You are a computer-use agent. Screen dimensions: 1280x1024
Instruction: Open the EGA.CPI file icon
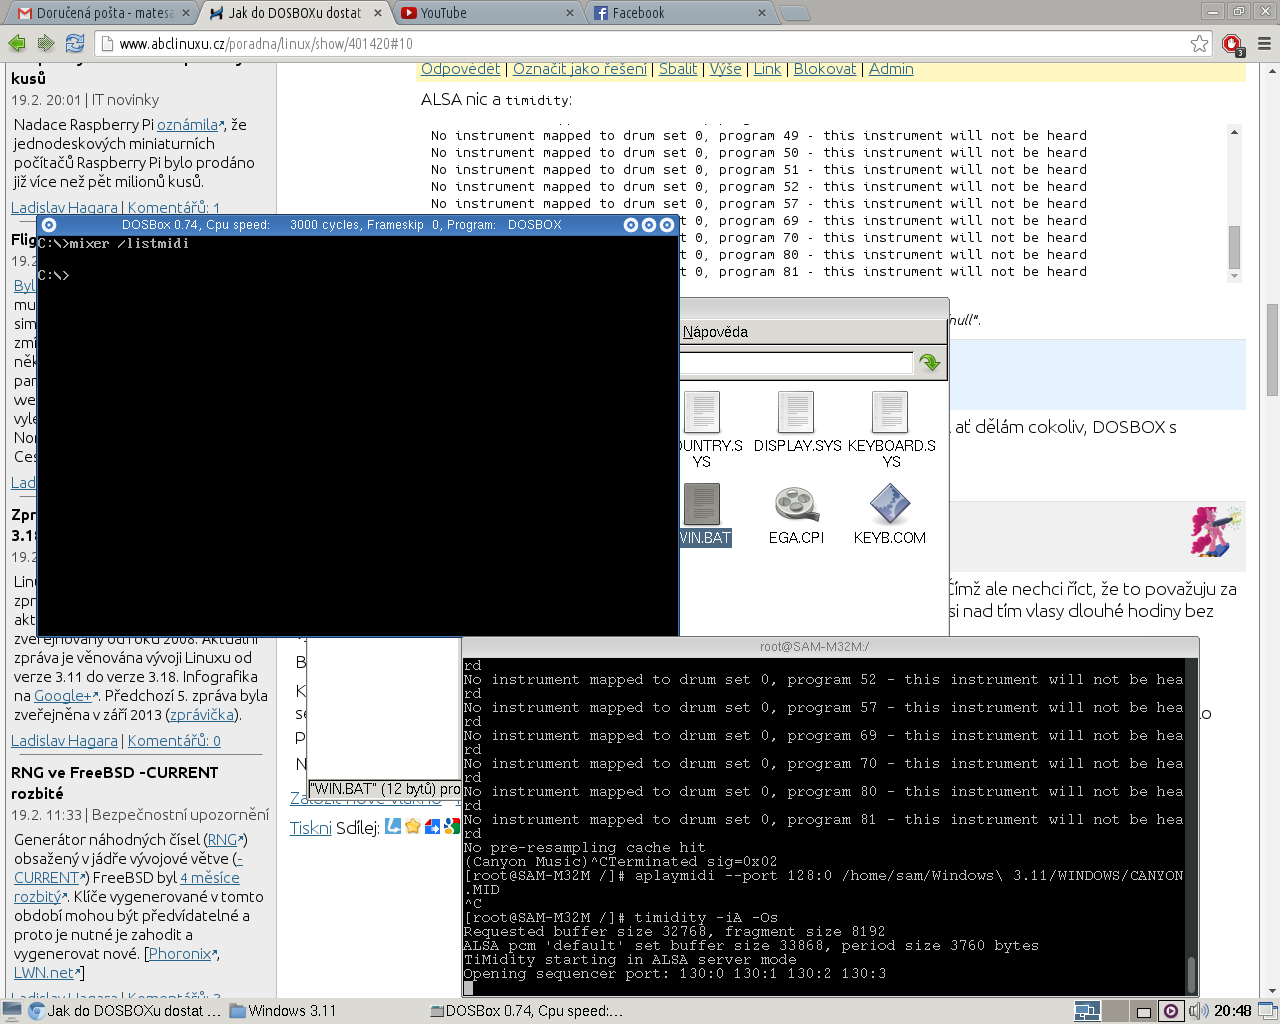(796, 515)
